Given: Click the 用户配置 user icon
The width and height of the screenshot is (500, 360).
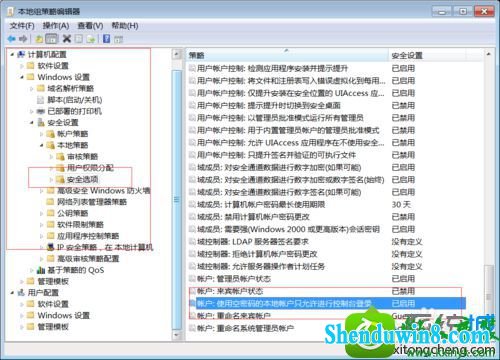Looking at the screenshot, I should (x=21, y=292).
